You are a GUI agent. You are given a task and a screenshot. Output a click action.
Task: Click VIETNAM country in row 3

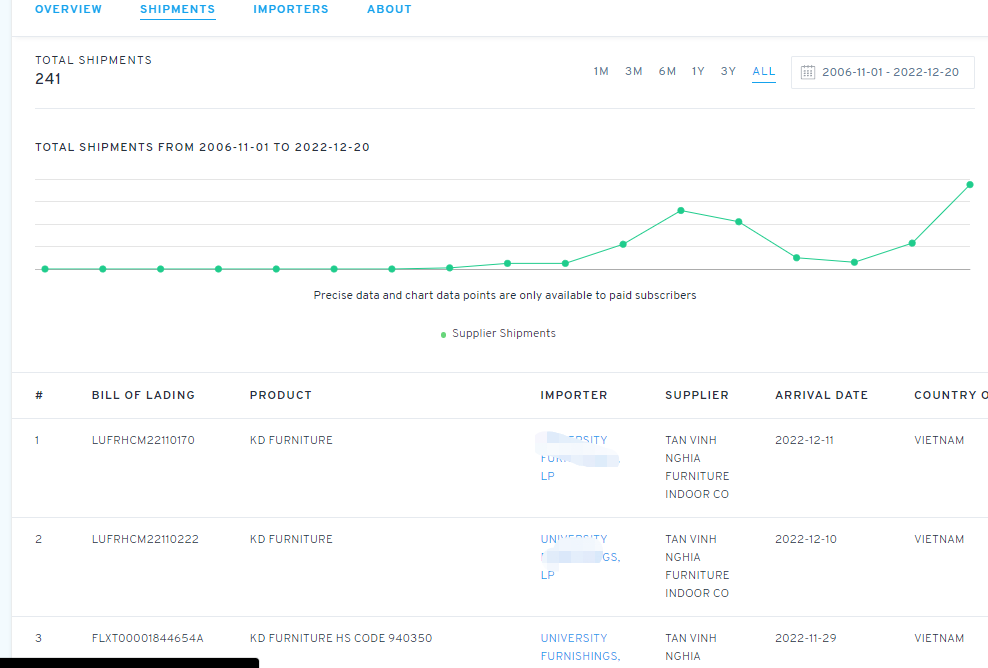(x=939, y=638)
